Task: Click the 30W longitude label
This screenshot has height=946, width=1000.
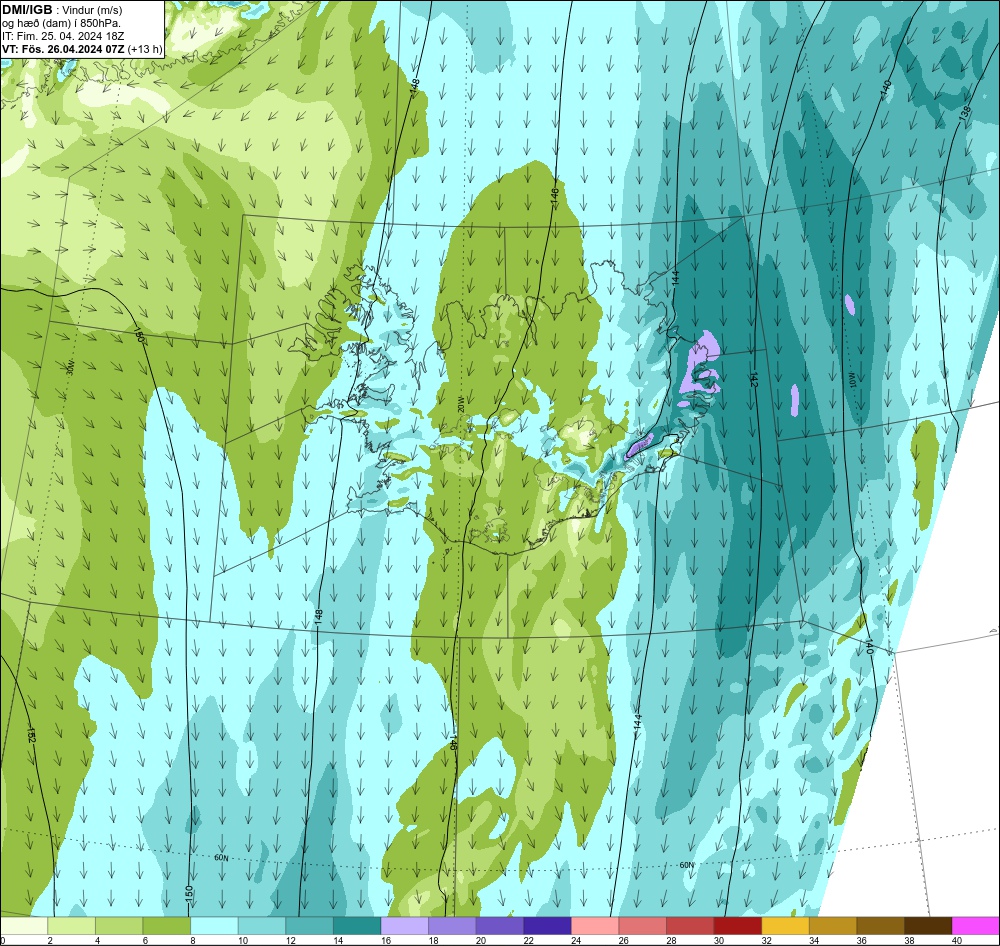Action: coord(70,367)
